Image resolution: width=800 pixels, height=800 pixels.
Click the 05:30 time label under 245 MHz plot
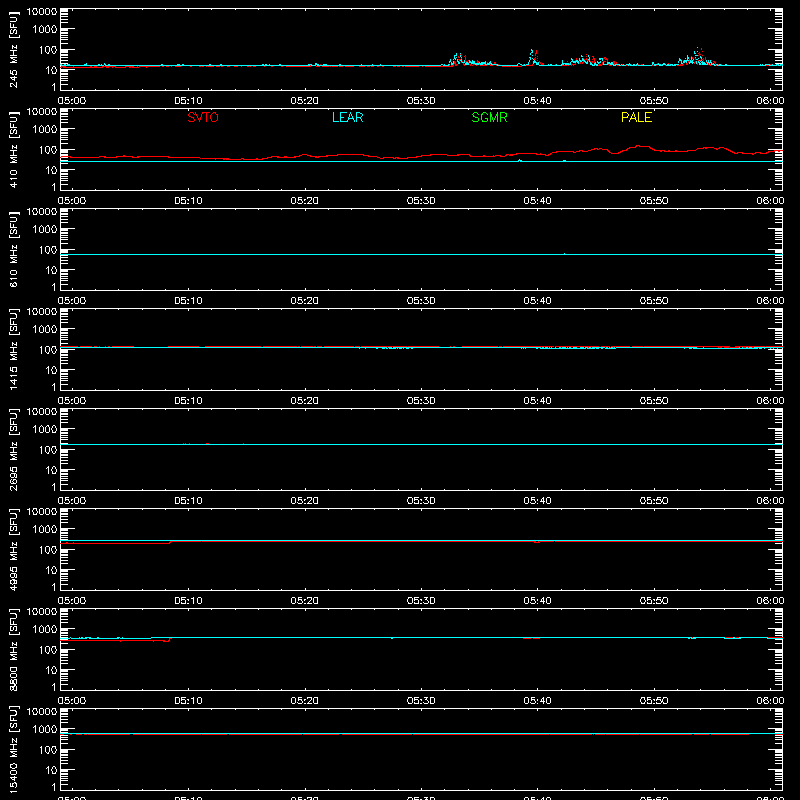click(x=421, y=101)
